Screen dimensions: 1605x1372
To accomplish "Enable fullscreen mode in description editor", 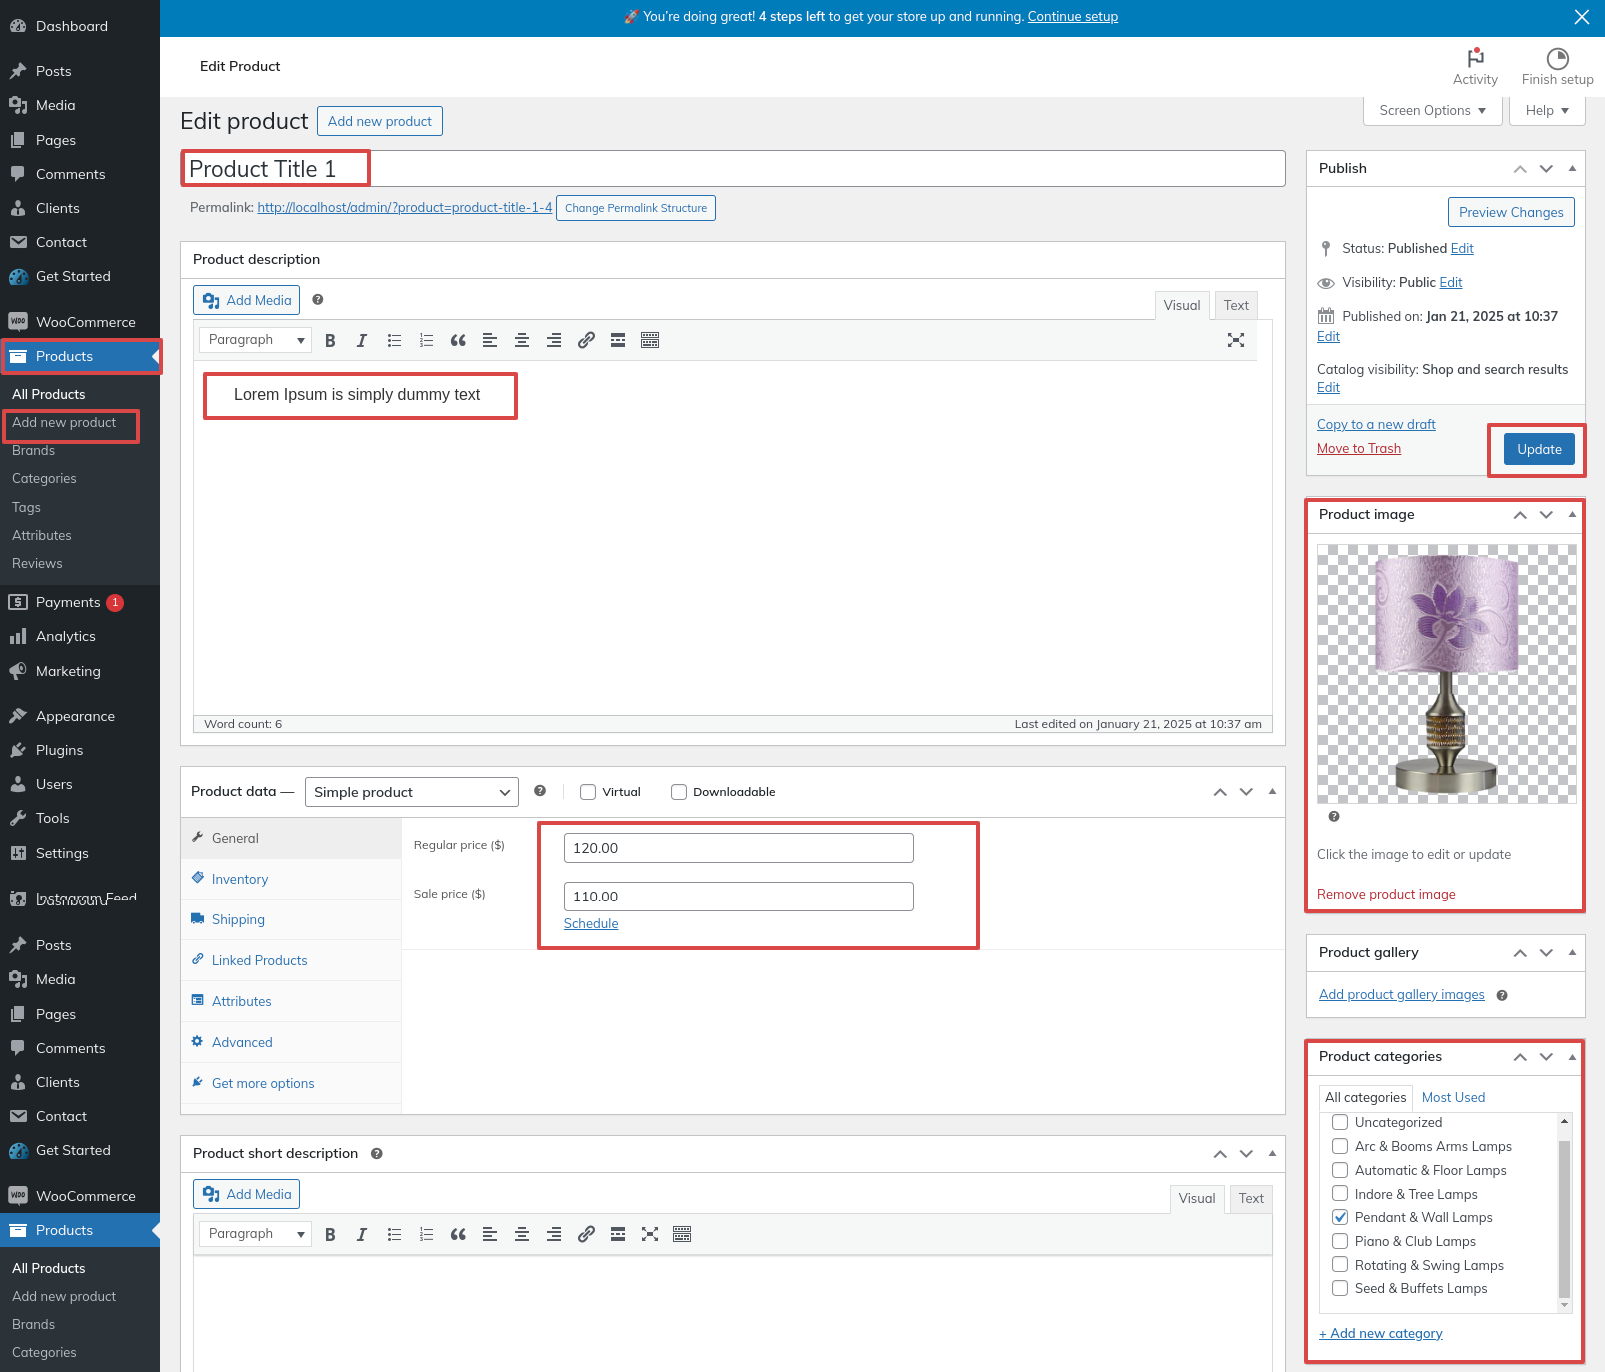I will tap(1236, 341).
